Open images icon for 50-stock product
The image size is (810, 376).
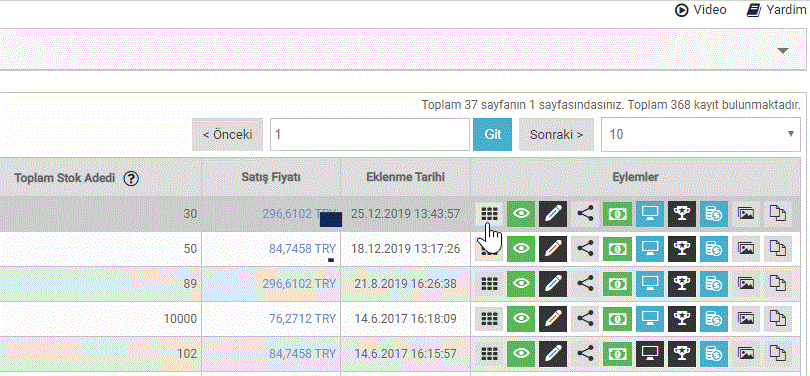pos(746,248)
